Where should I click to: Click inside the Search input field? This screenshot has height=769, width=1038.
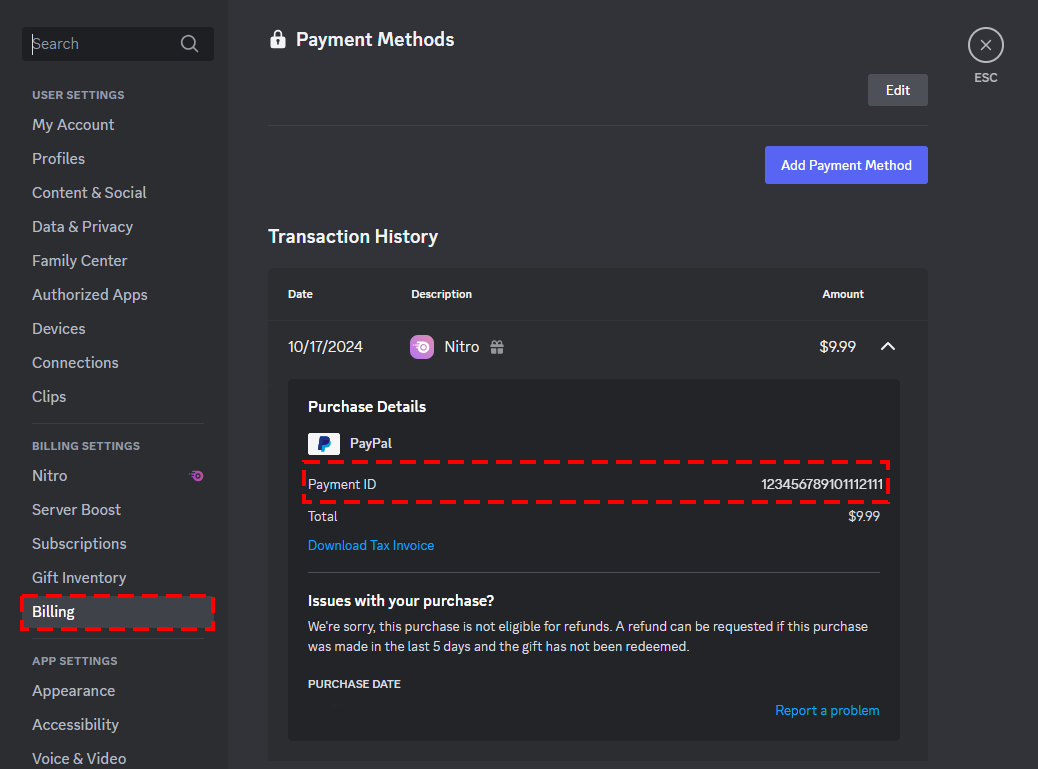(x=100, y=44)
